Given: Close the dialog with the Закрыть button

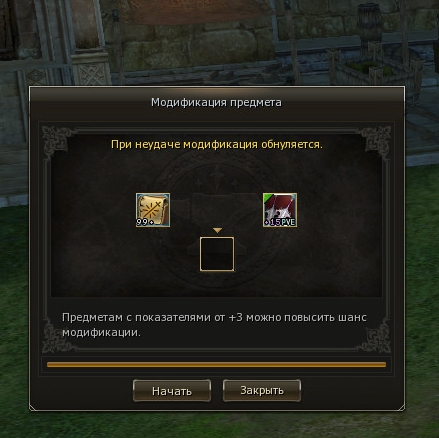Looking at the screenshot, I should coord(262,390).
